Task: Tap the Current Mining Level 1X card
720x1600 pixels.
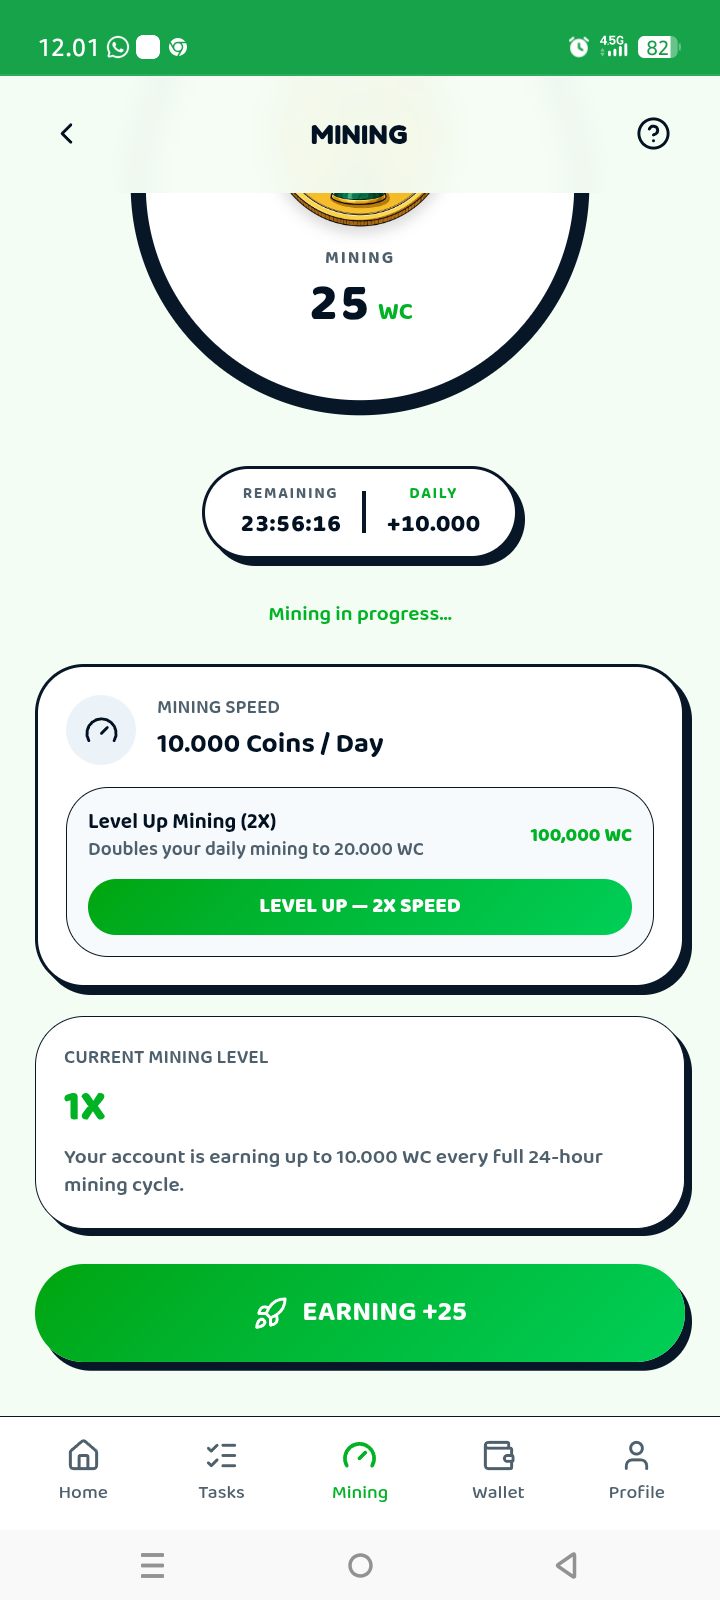Action: coord(360,1122)
